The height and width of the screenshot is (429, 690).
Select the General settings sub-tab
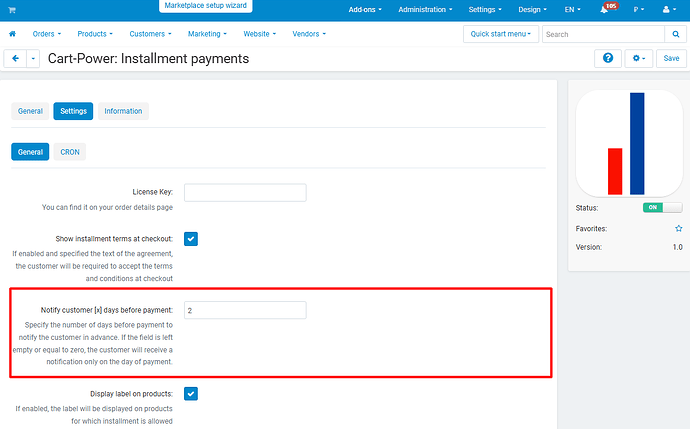[x=30, y=152]
